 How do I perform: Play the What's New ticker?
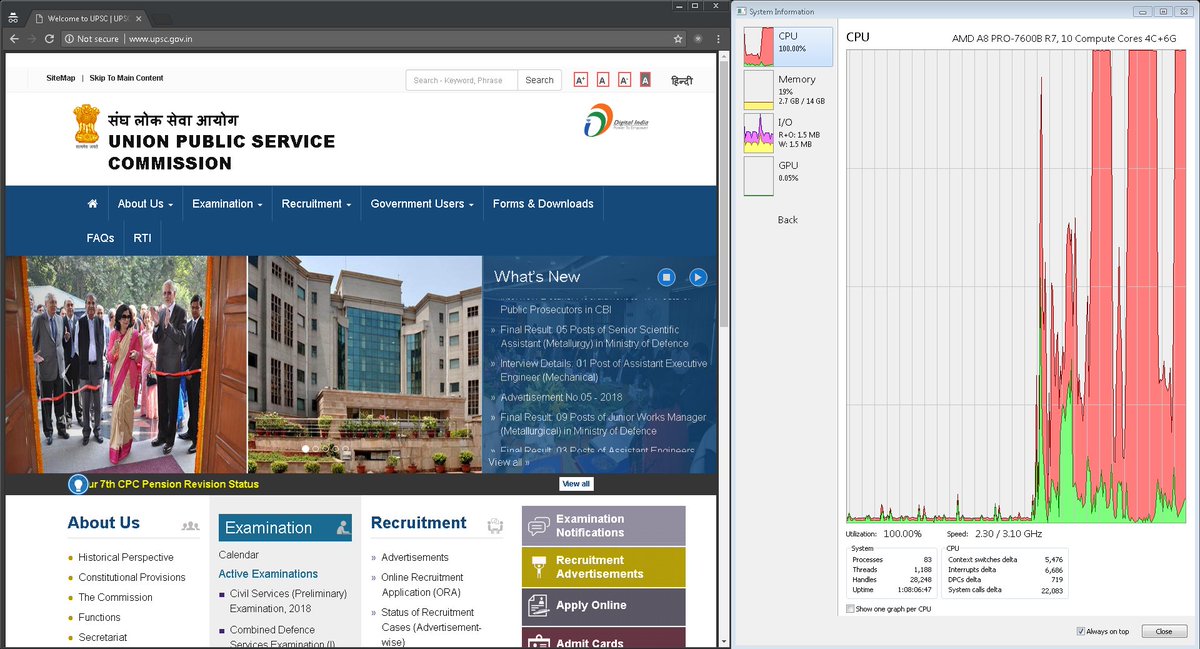(x=698, y=277)
